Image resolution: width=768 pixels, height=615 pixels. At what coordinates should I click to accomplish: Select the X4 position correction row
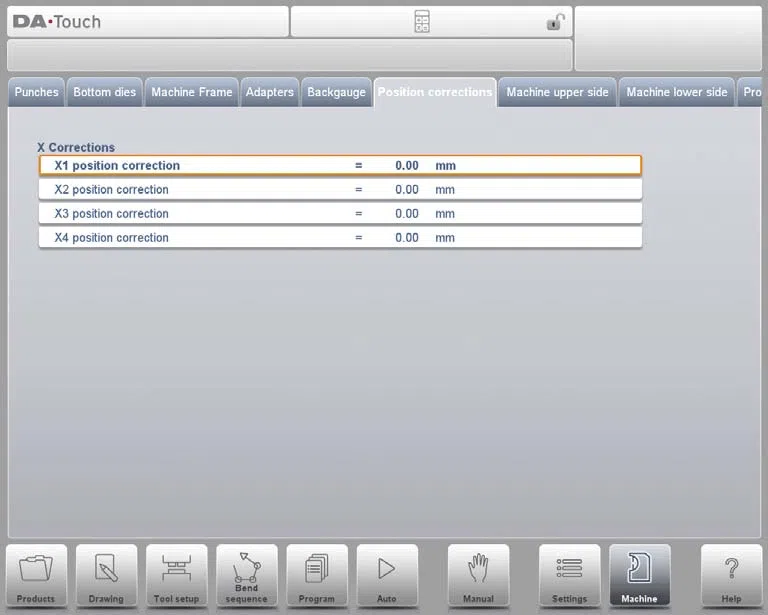pyautogui.click(x=340, y=237)
